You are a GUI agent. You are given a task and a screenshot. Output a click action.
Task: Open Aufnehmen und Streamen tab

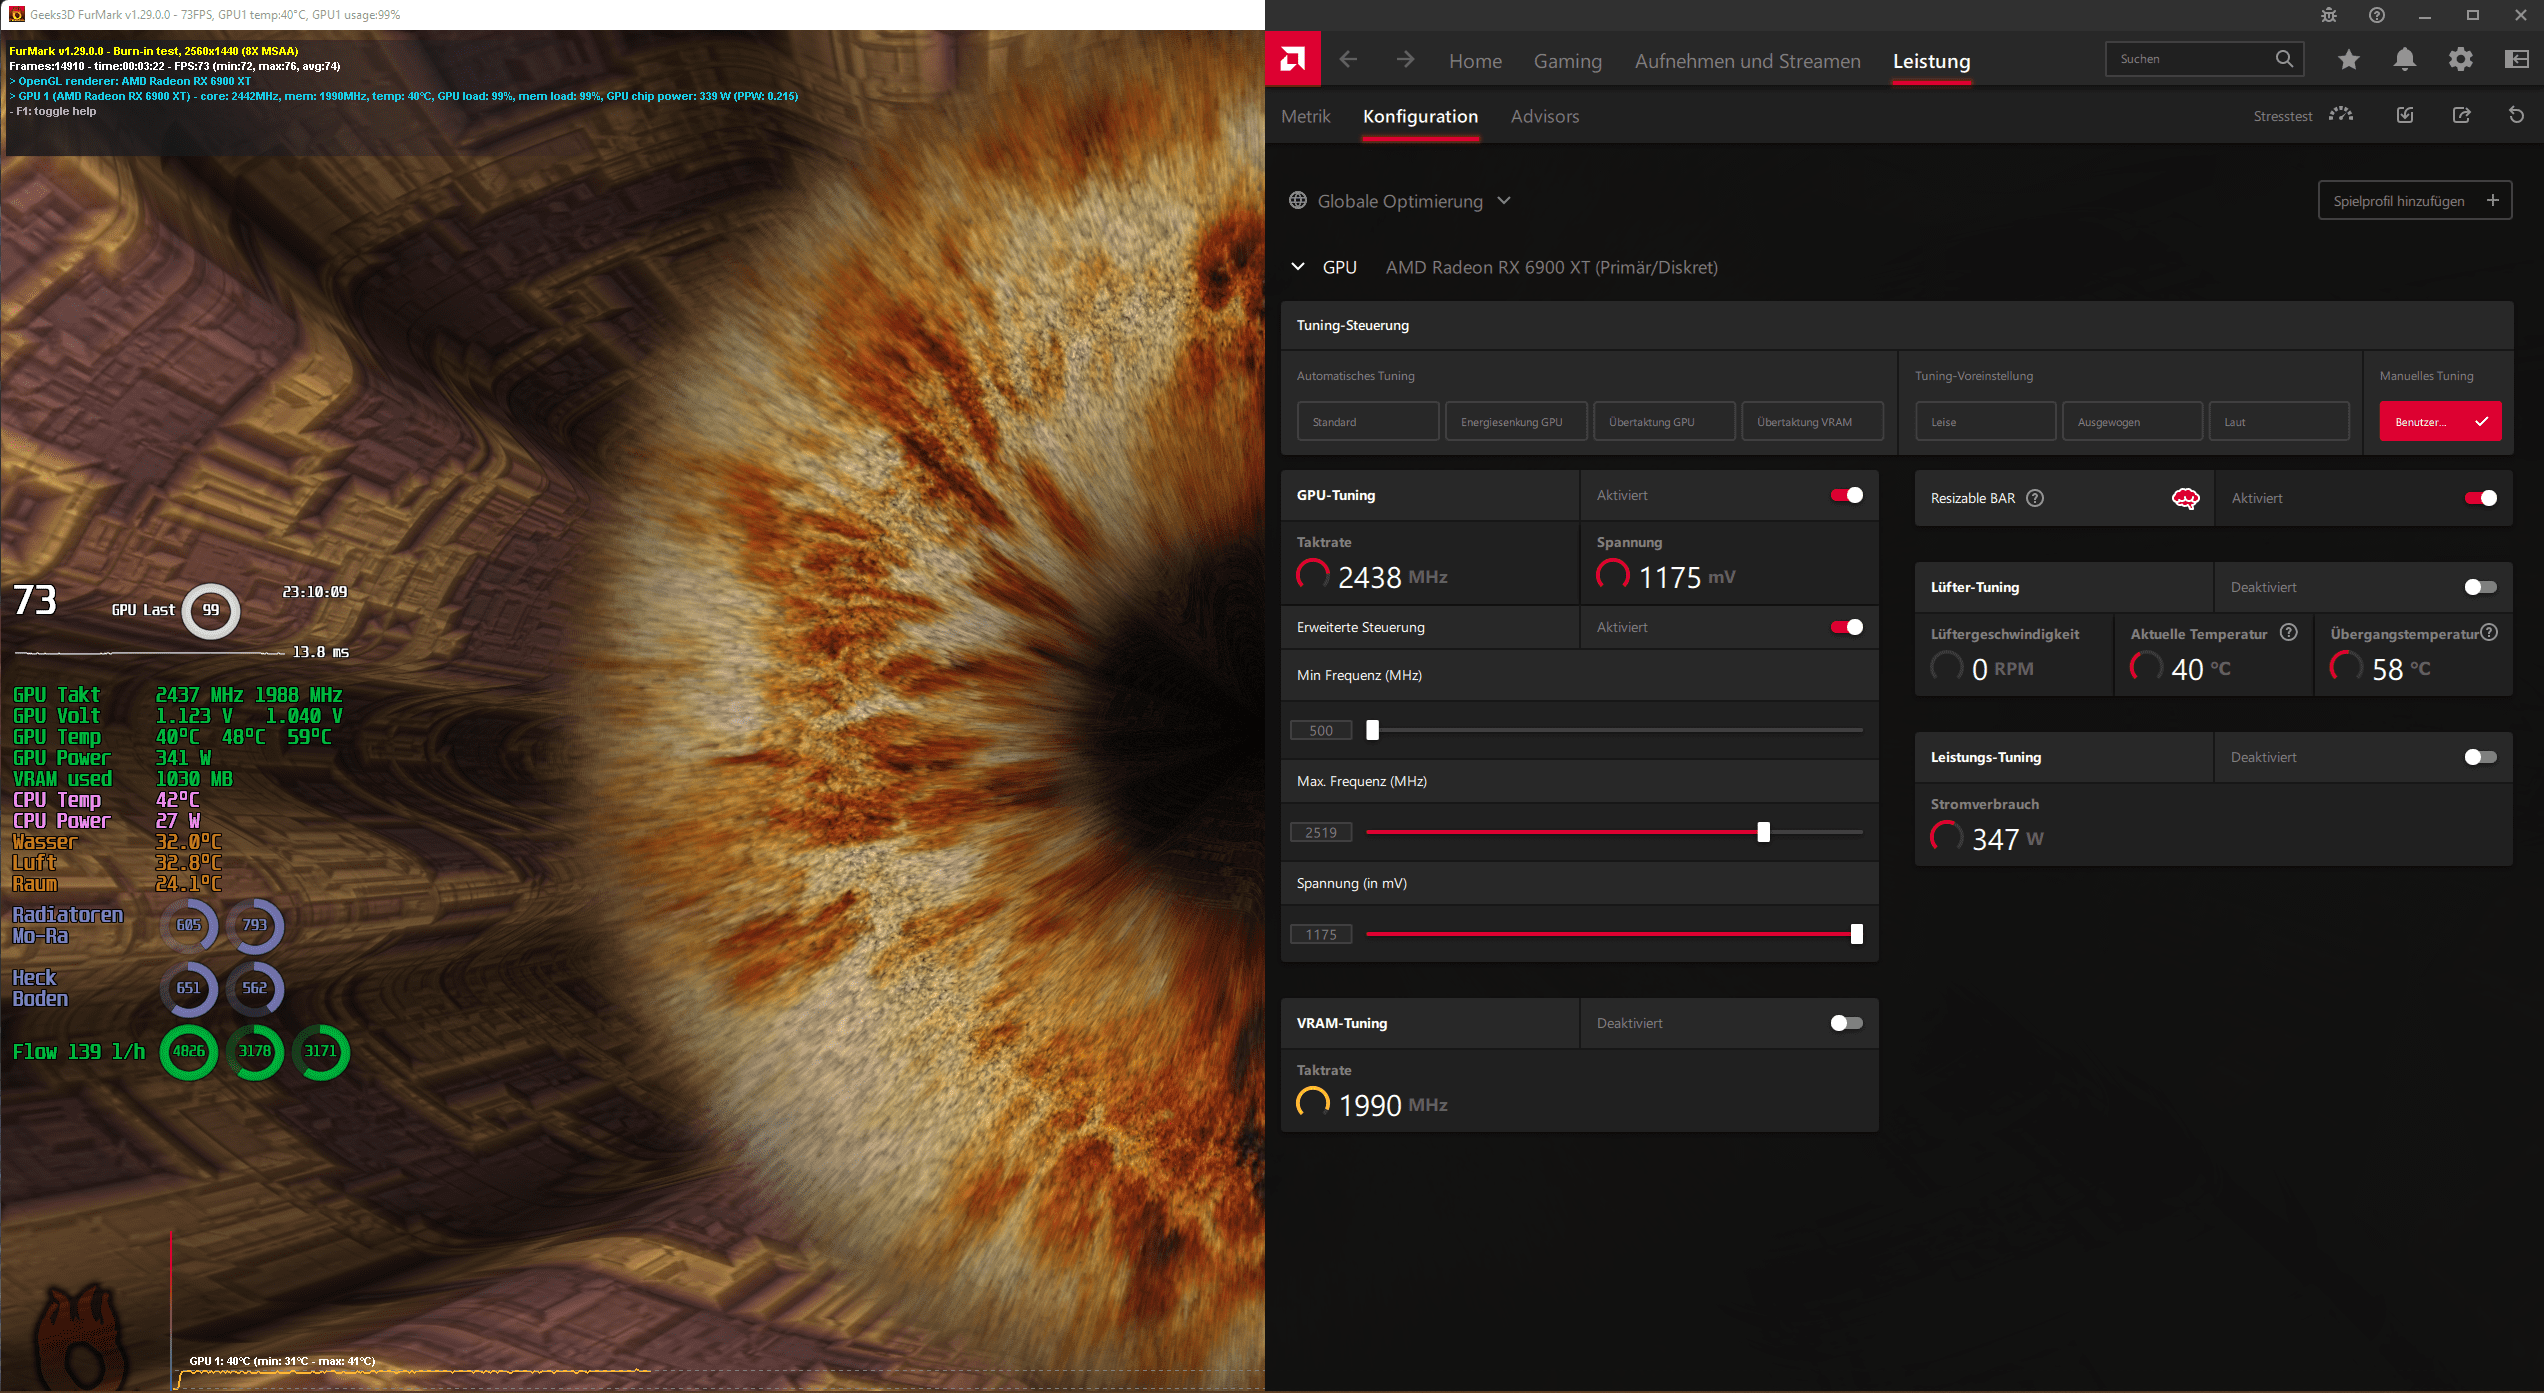1747,61
